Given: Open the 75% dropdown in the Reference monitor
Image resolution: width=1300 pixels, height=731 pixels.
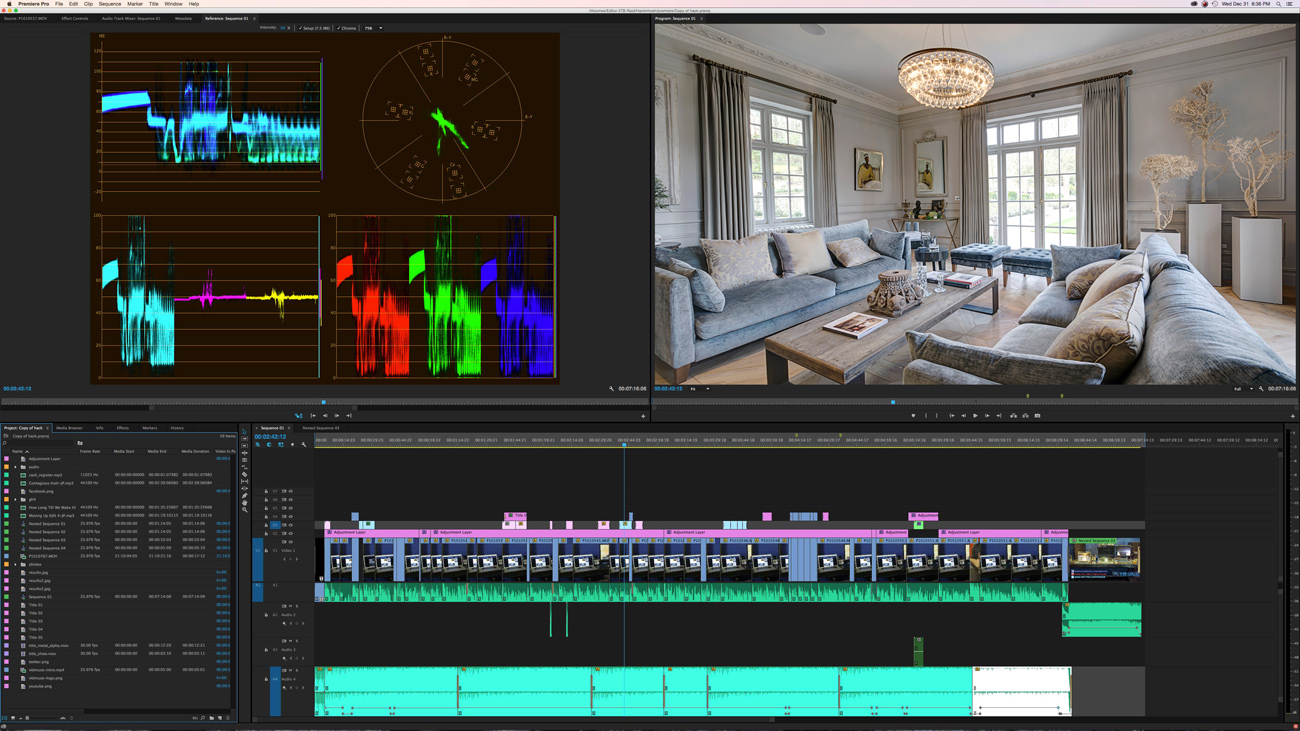Looking at the screenshot, I should [373, 28].
